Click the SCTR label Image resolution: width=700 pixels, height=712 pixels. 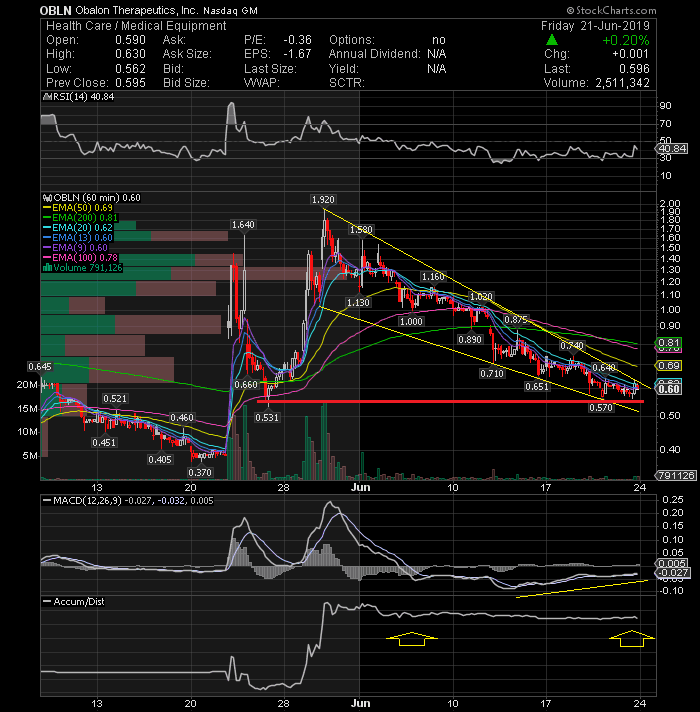(347, 83)
